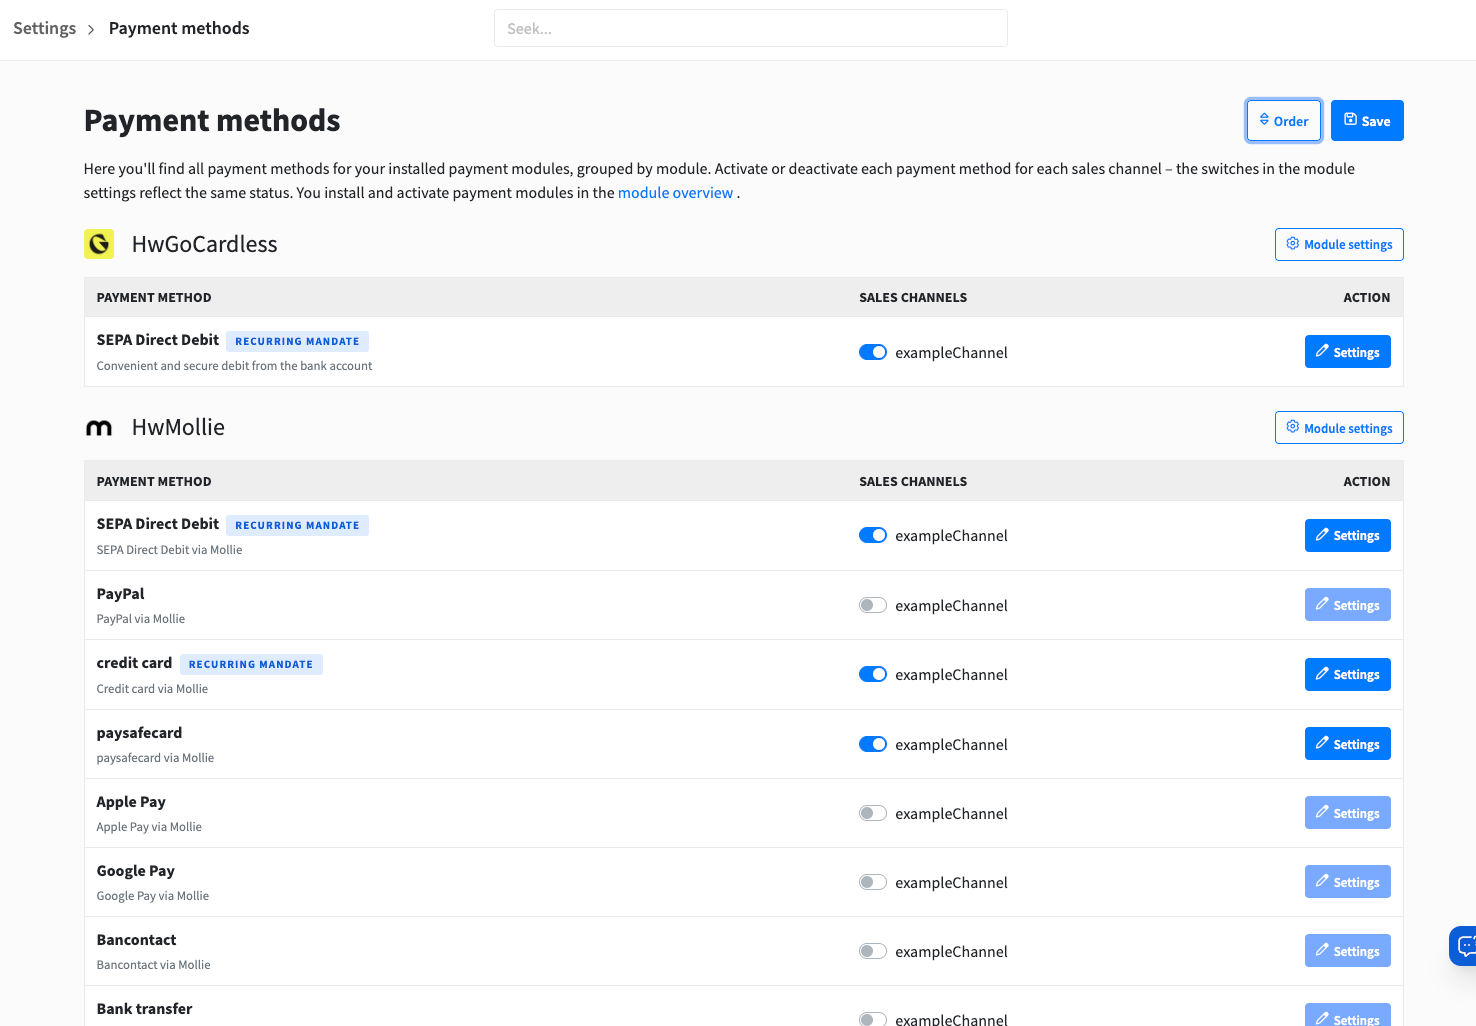Toggle Mollie SEPA Direct Debit exampleChannel switch
Image resolution: width=1476 pixels, height=1026 pixels.
873,535
